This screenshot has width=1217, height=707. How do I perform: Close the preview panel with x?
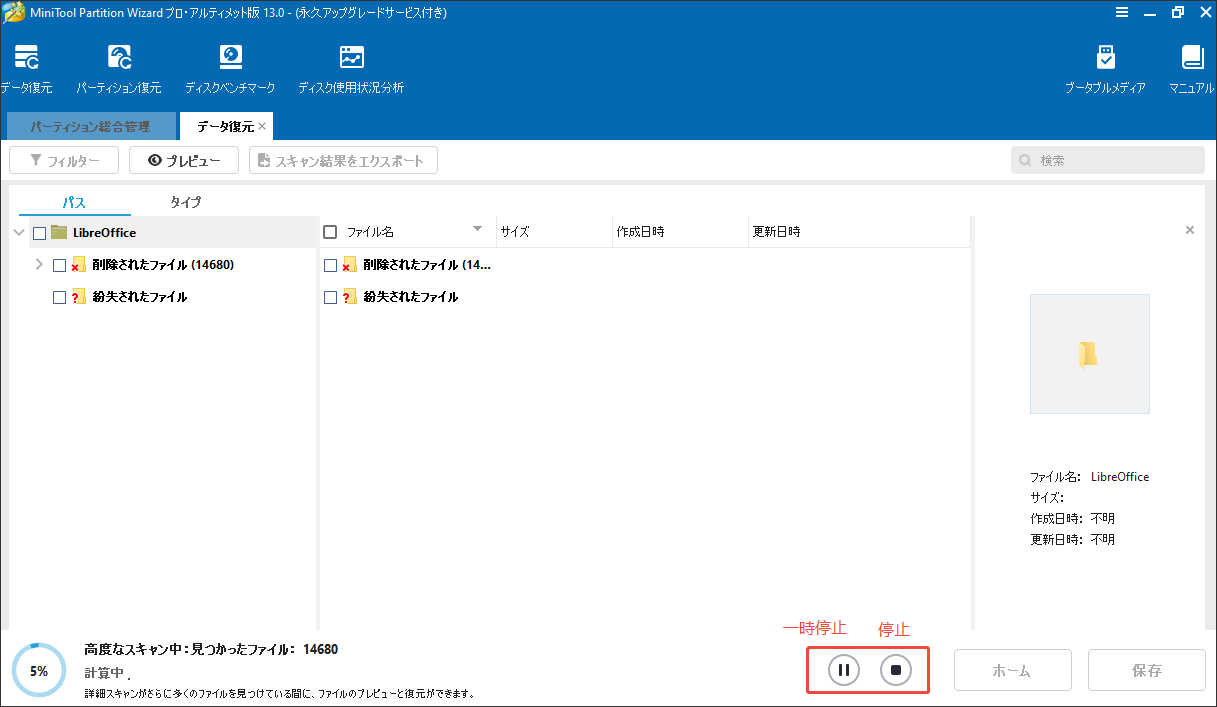1189,230
